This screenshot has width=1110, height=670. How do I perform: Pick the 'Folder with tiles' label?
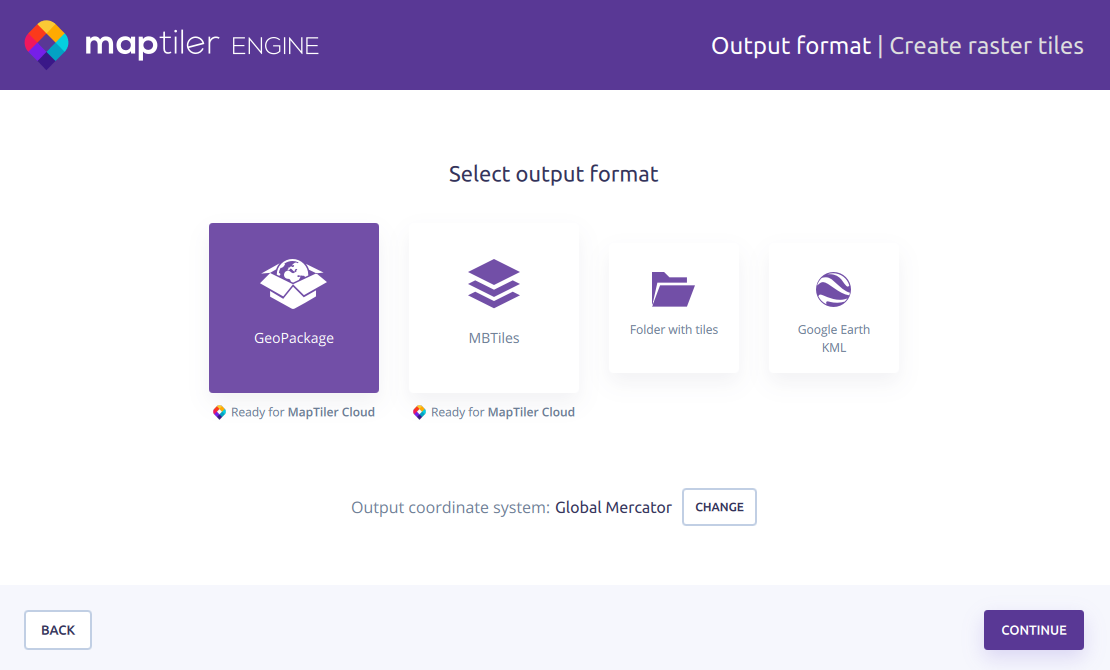[674, 330]
